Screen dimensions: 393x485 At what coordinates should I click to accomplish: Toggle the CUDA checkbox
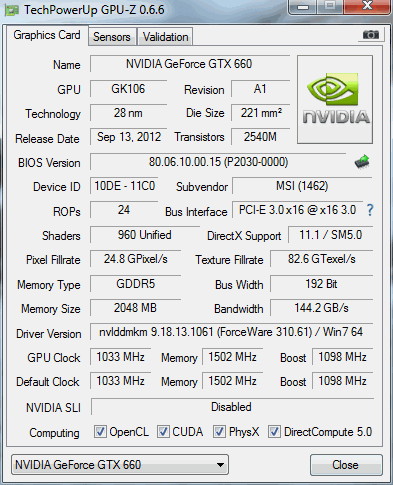pos(163,432)
